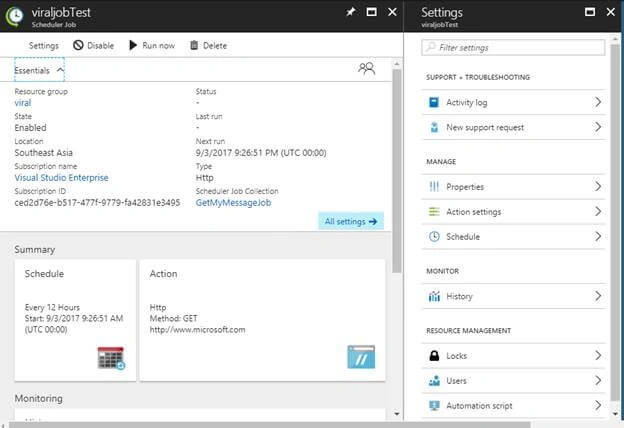This screenshot has width=624, height=428.
Task: Expand History chevron
Action: pyautogui.click(x=598, y=296)
